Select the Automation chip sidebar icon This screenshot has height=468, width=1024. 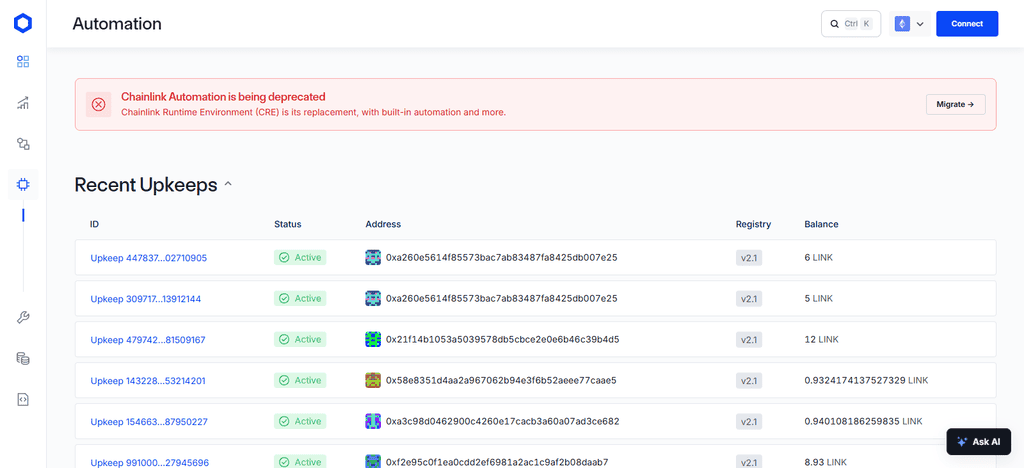coord(23,185)
